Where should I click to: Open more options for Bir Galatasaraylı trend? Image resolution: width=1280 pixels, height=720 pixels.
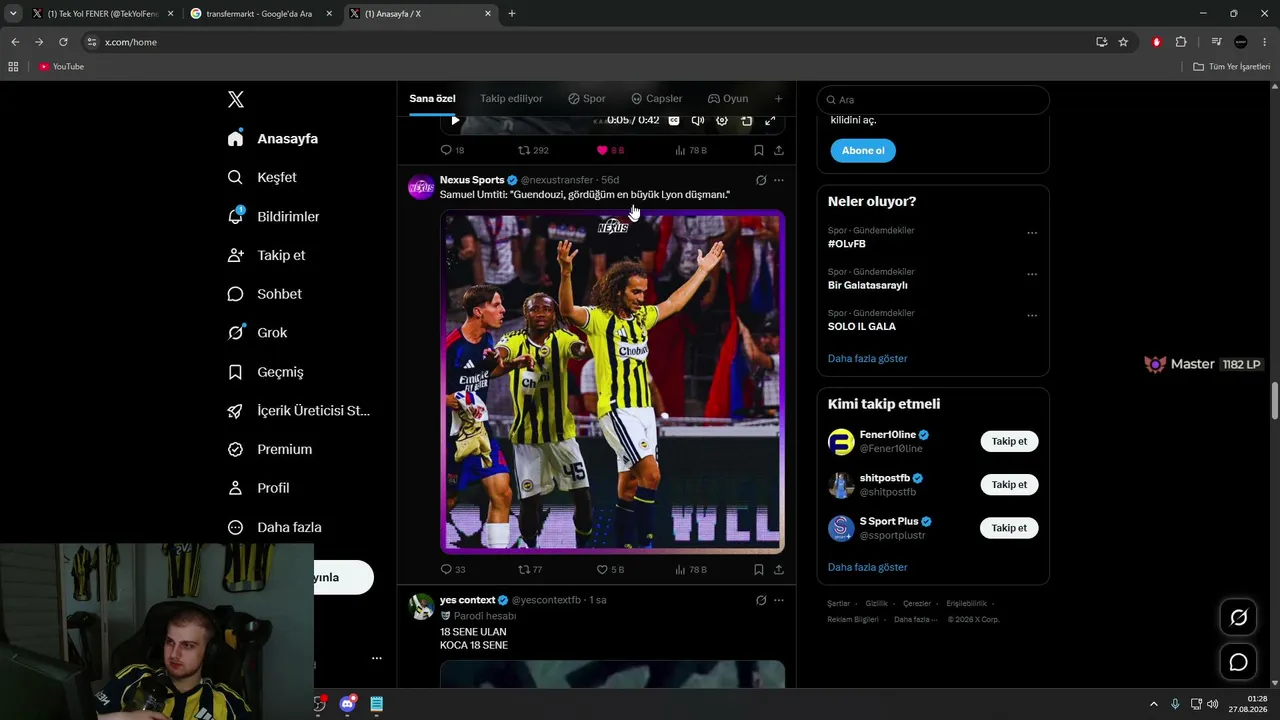1032,274
